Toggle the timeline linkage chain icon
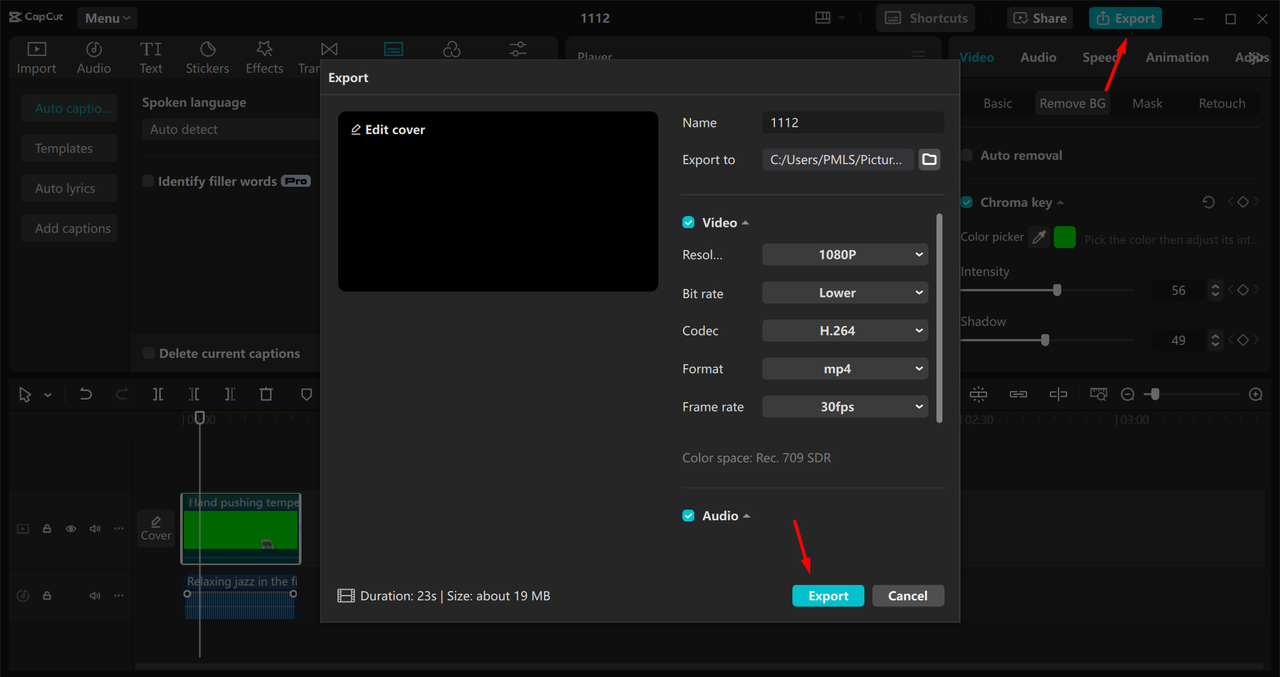Image resolution: width=1280 pixels, height=677 pixels. point(1018,395)
